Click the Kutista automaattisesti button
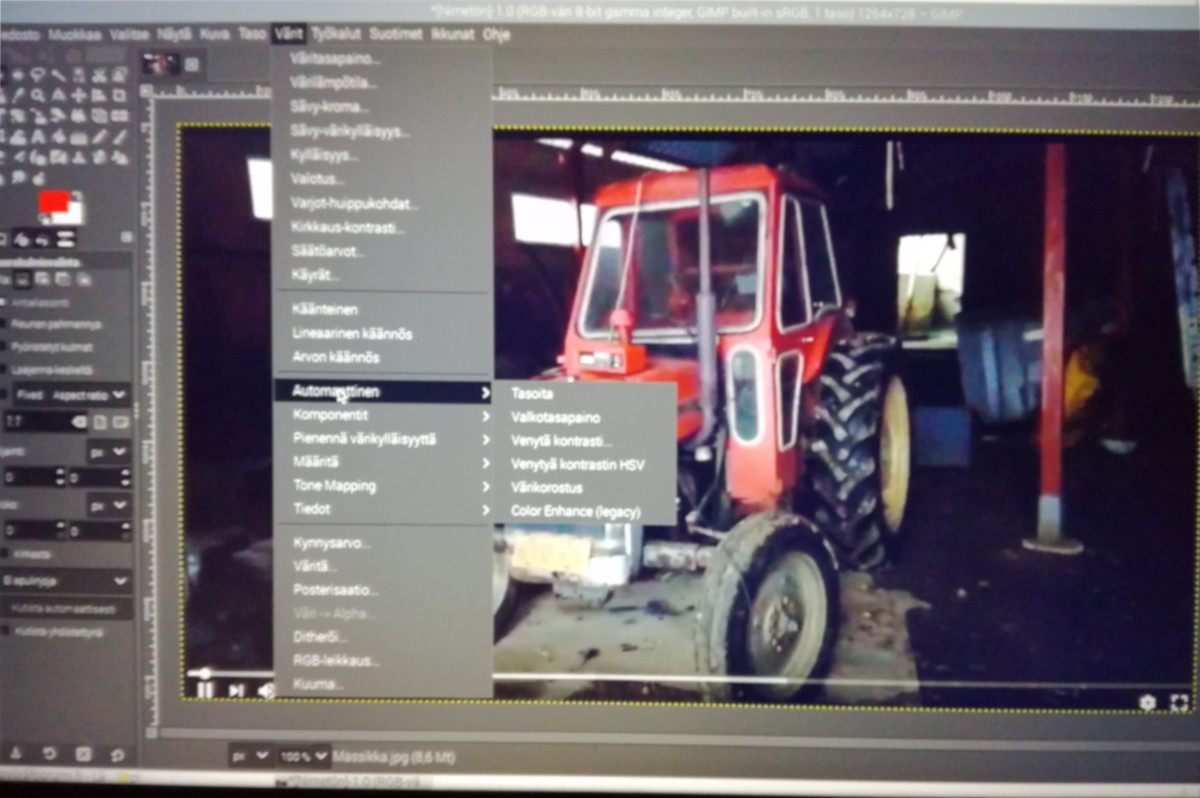This screenshot has width=1200, height=798. tap(66, 607)
